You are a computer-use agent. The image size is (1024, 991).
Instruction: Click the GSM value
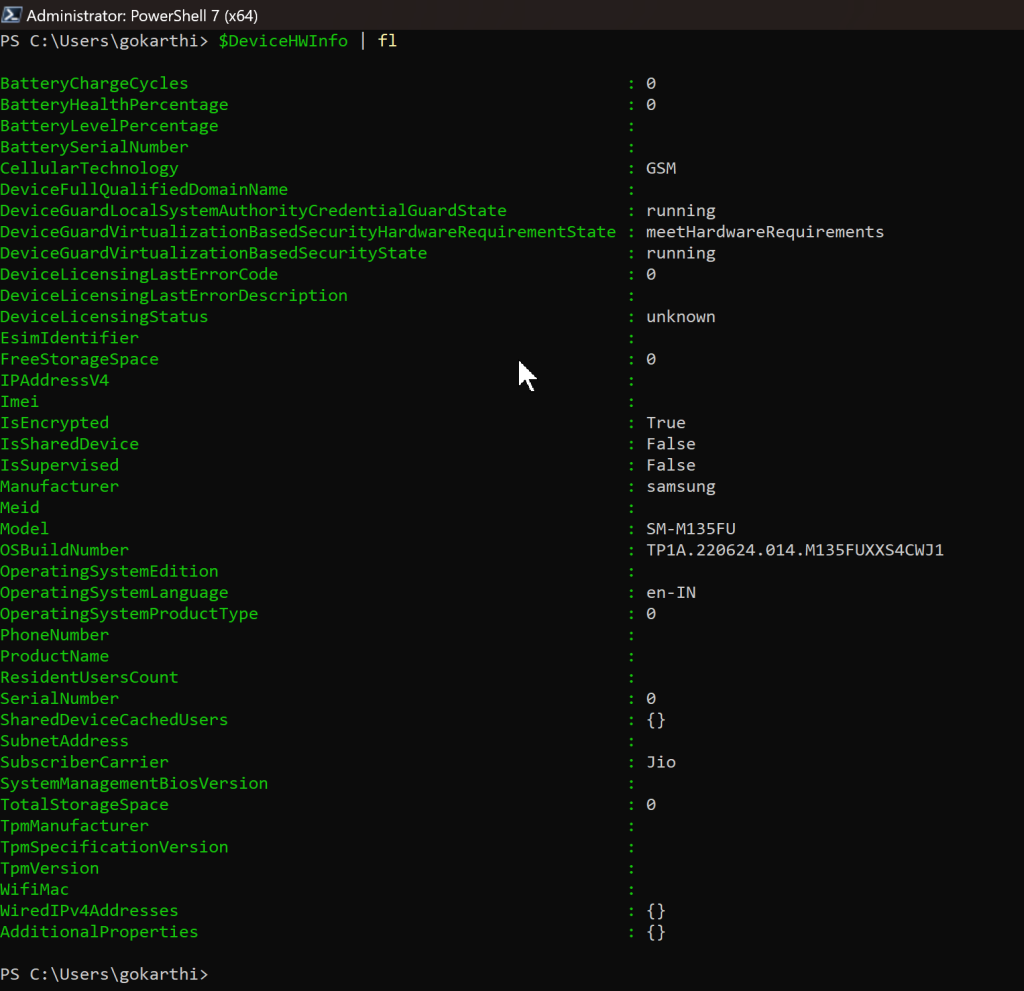[661, 169]
